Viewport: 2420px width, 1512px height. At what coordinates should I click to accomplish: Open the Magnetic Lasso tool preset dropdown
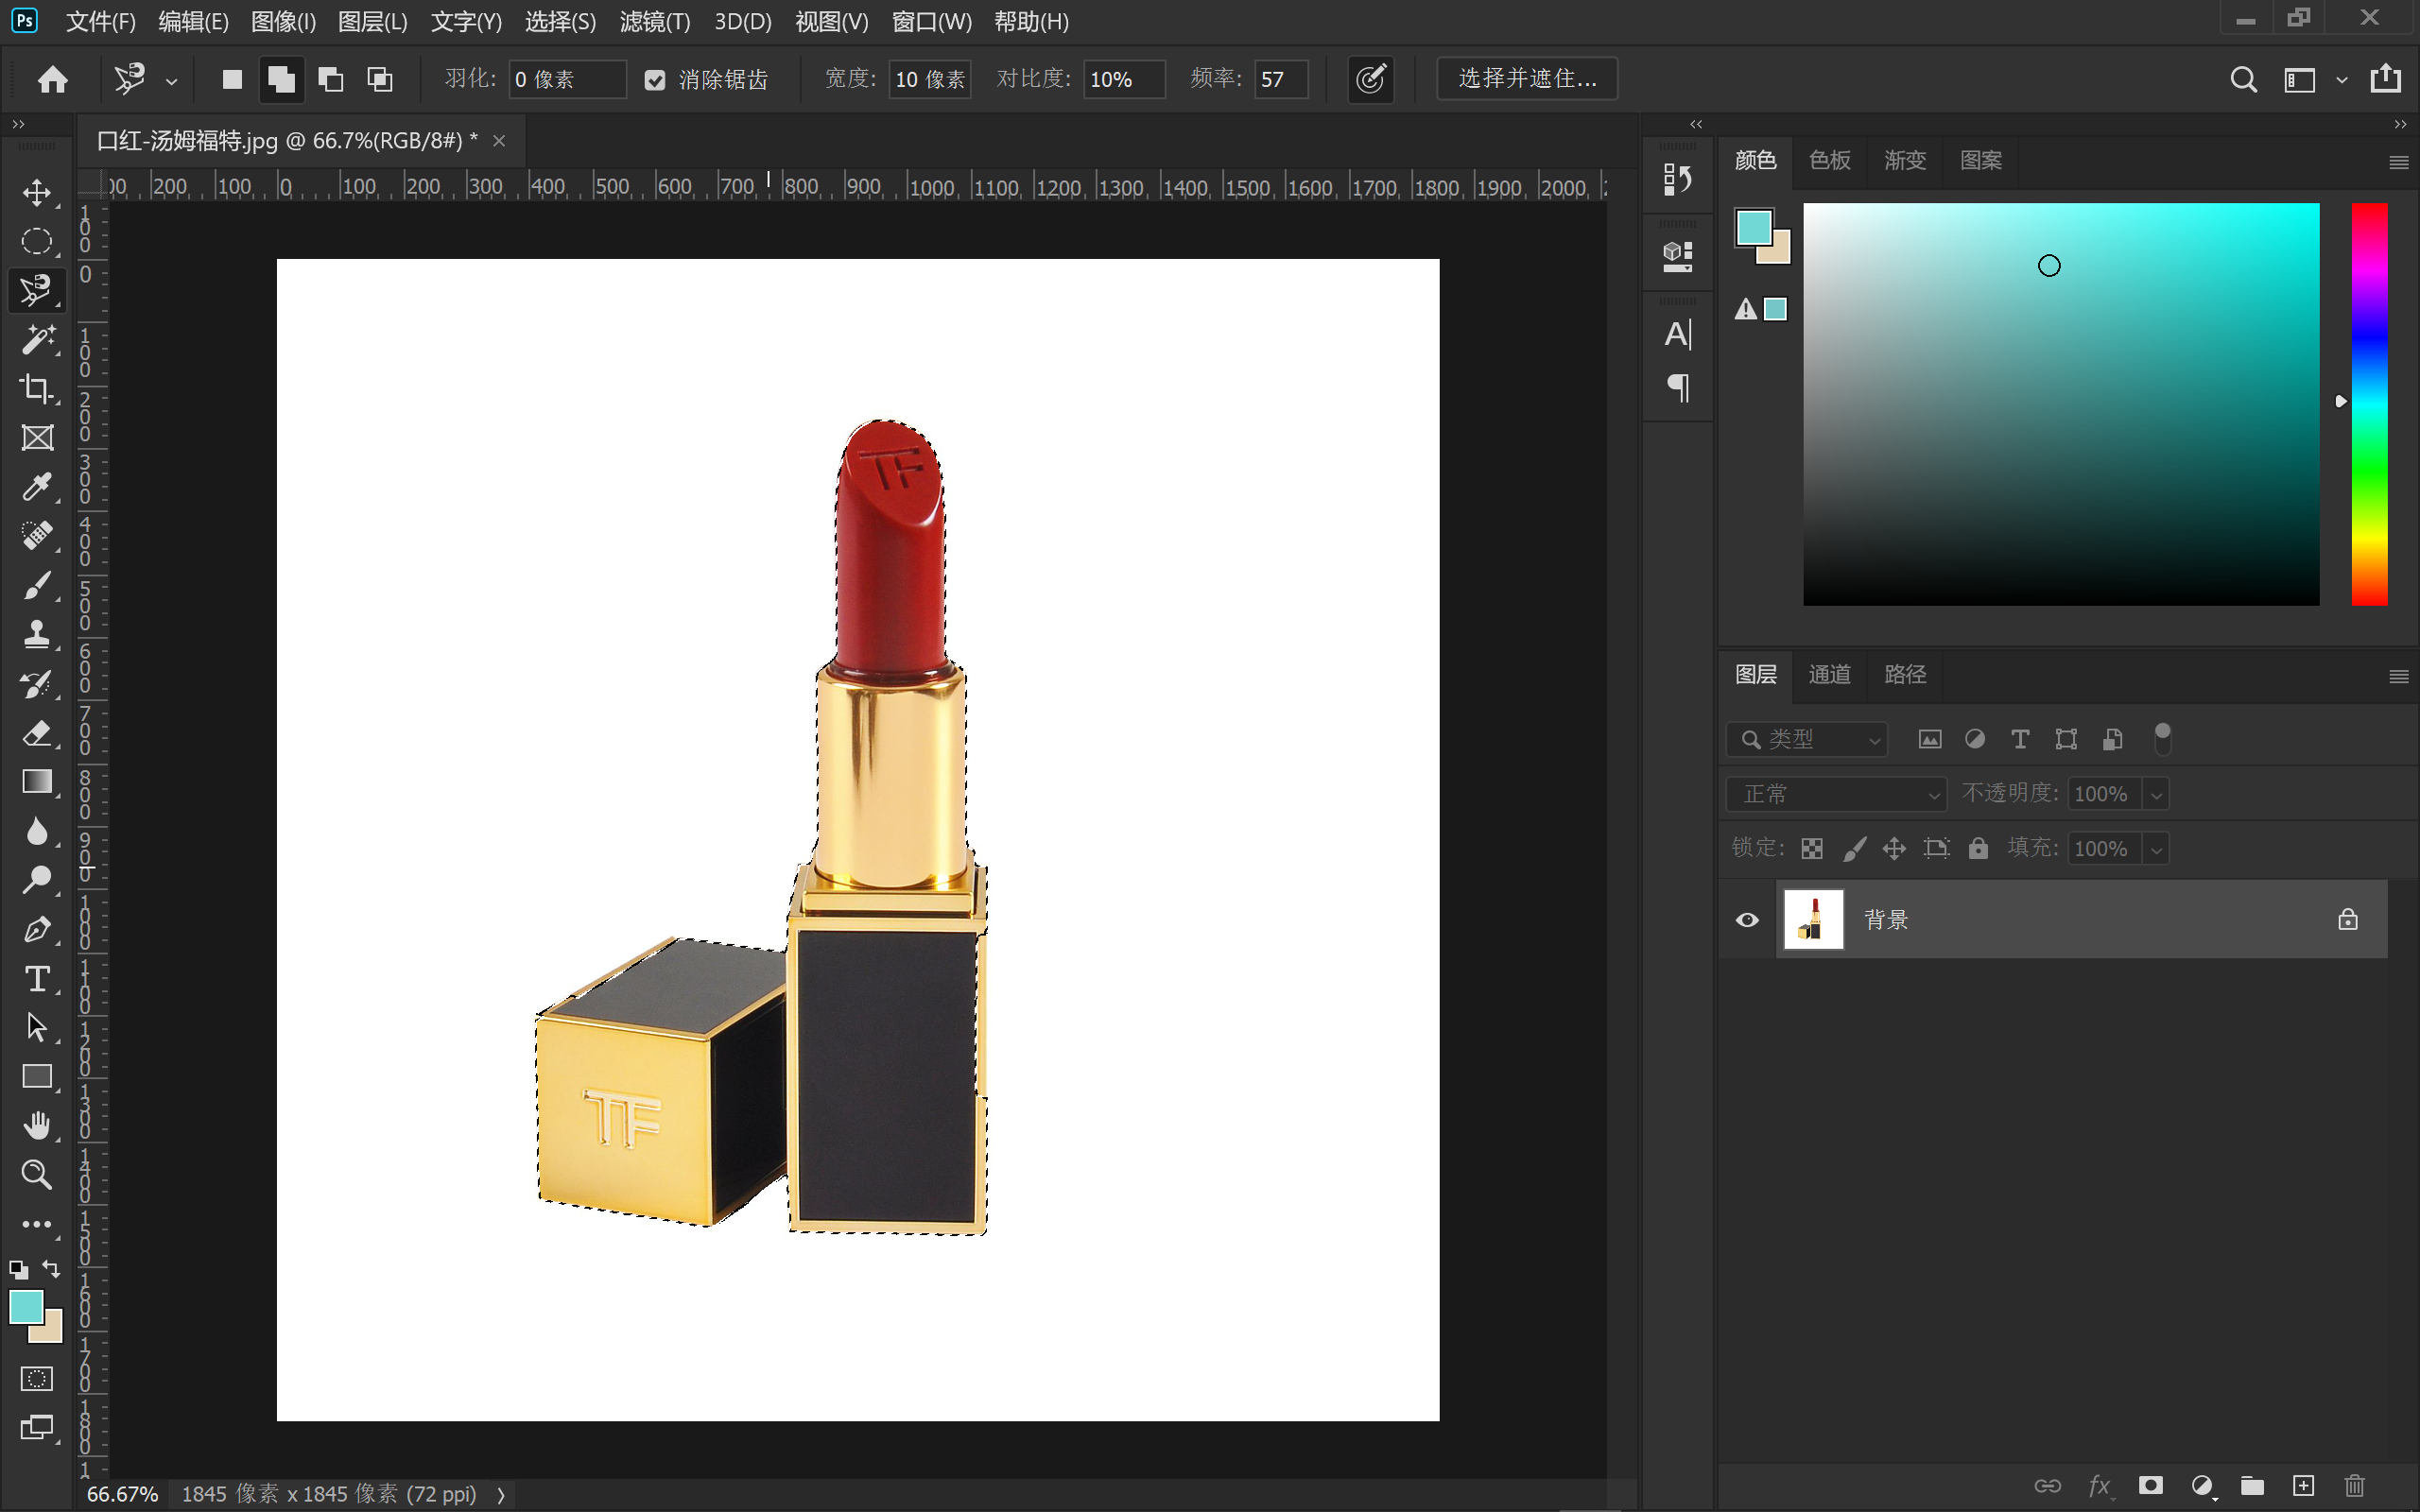click(x=172, y=81)
